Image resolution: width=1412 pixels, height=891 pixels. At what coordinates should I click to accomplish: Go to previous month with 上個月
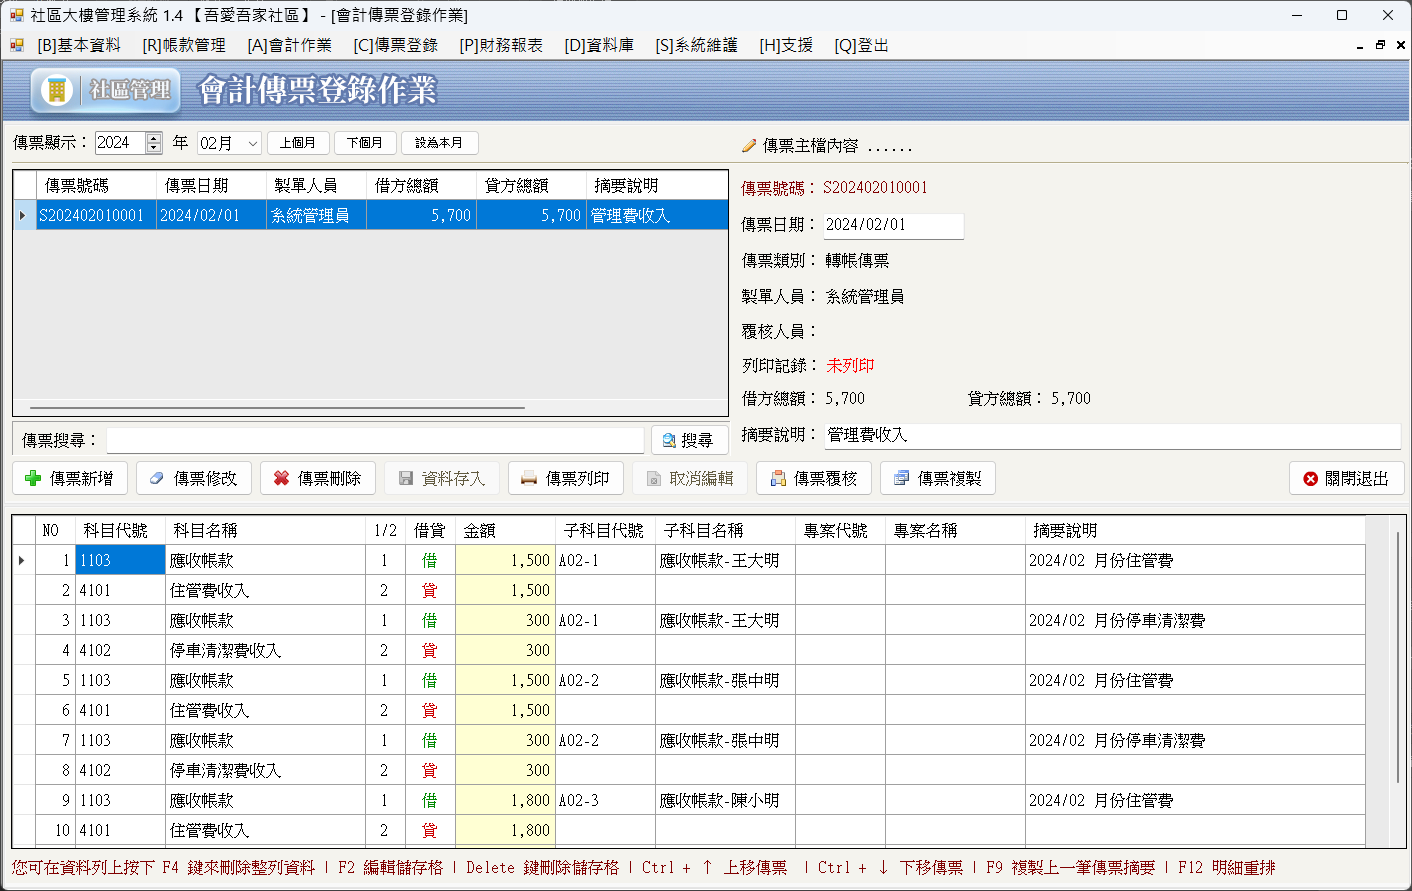coord(297,143)
